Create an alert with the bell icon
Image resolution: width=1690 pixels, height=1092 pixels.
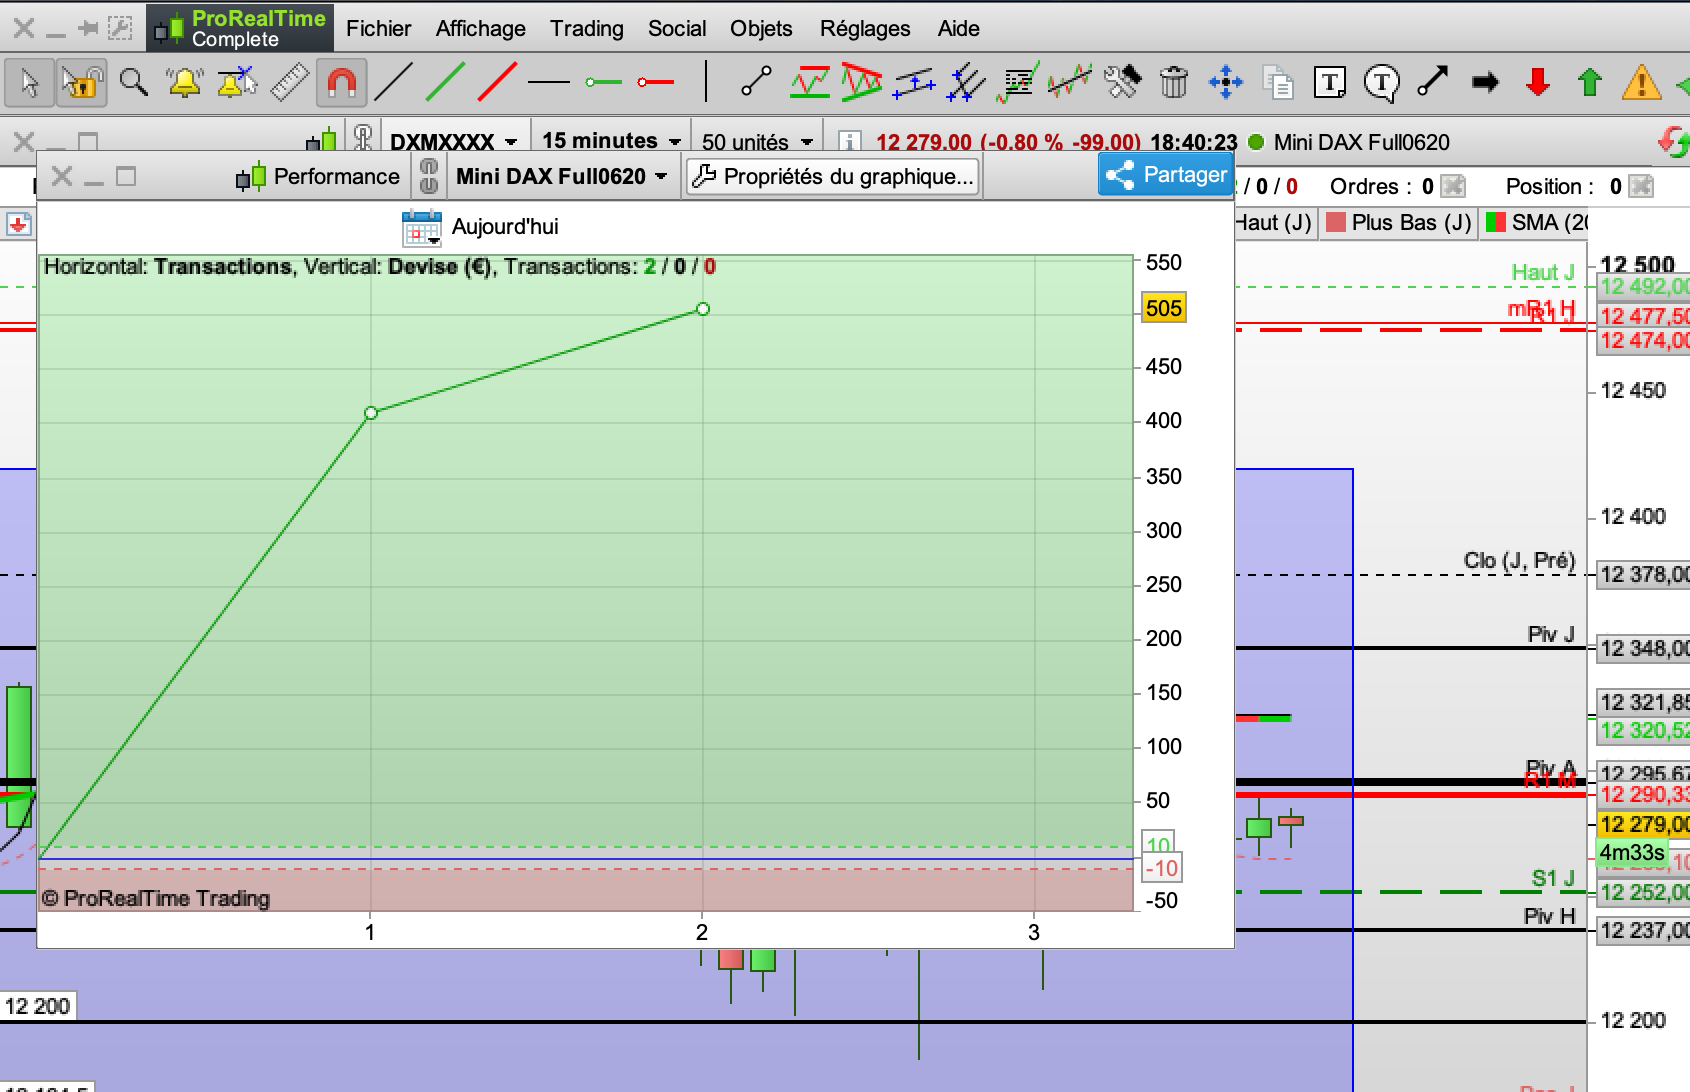(185, 82)
